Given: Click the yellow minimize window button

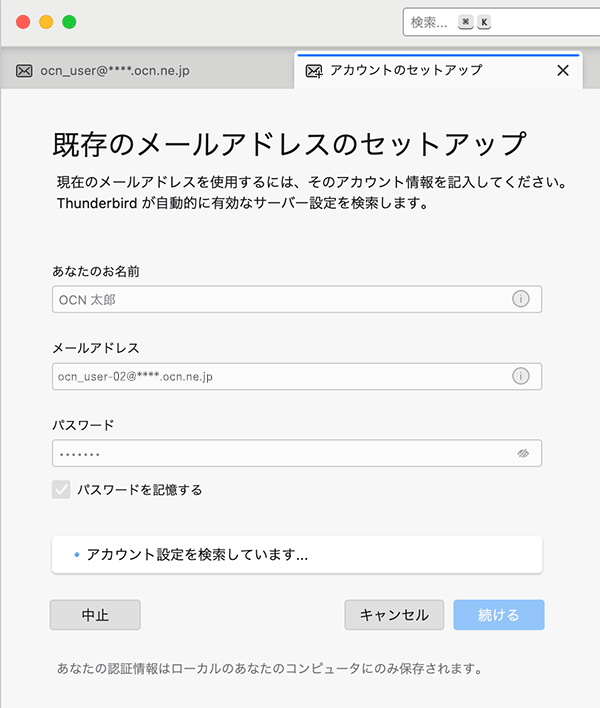Looking at the screenshot, I should point(46,22).
